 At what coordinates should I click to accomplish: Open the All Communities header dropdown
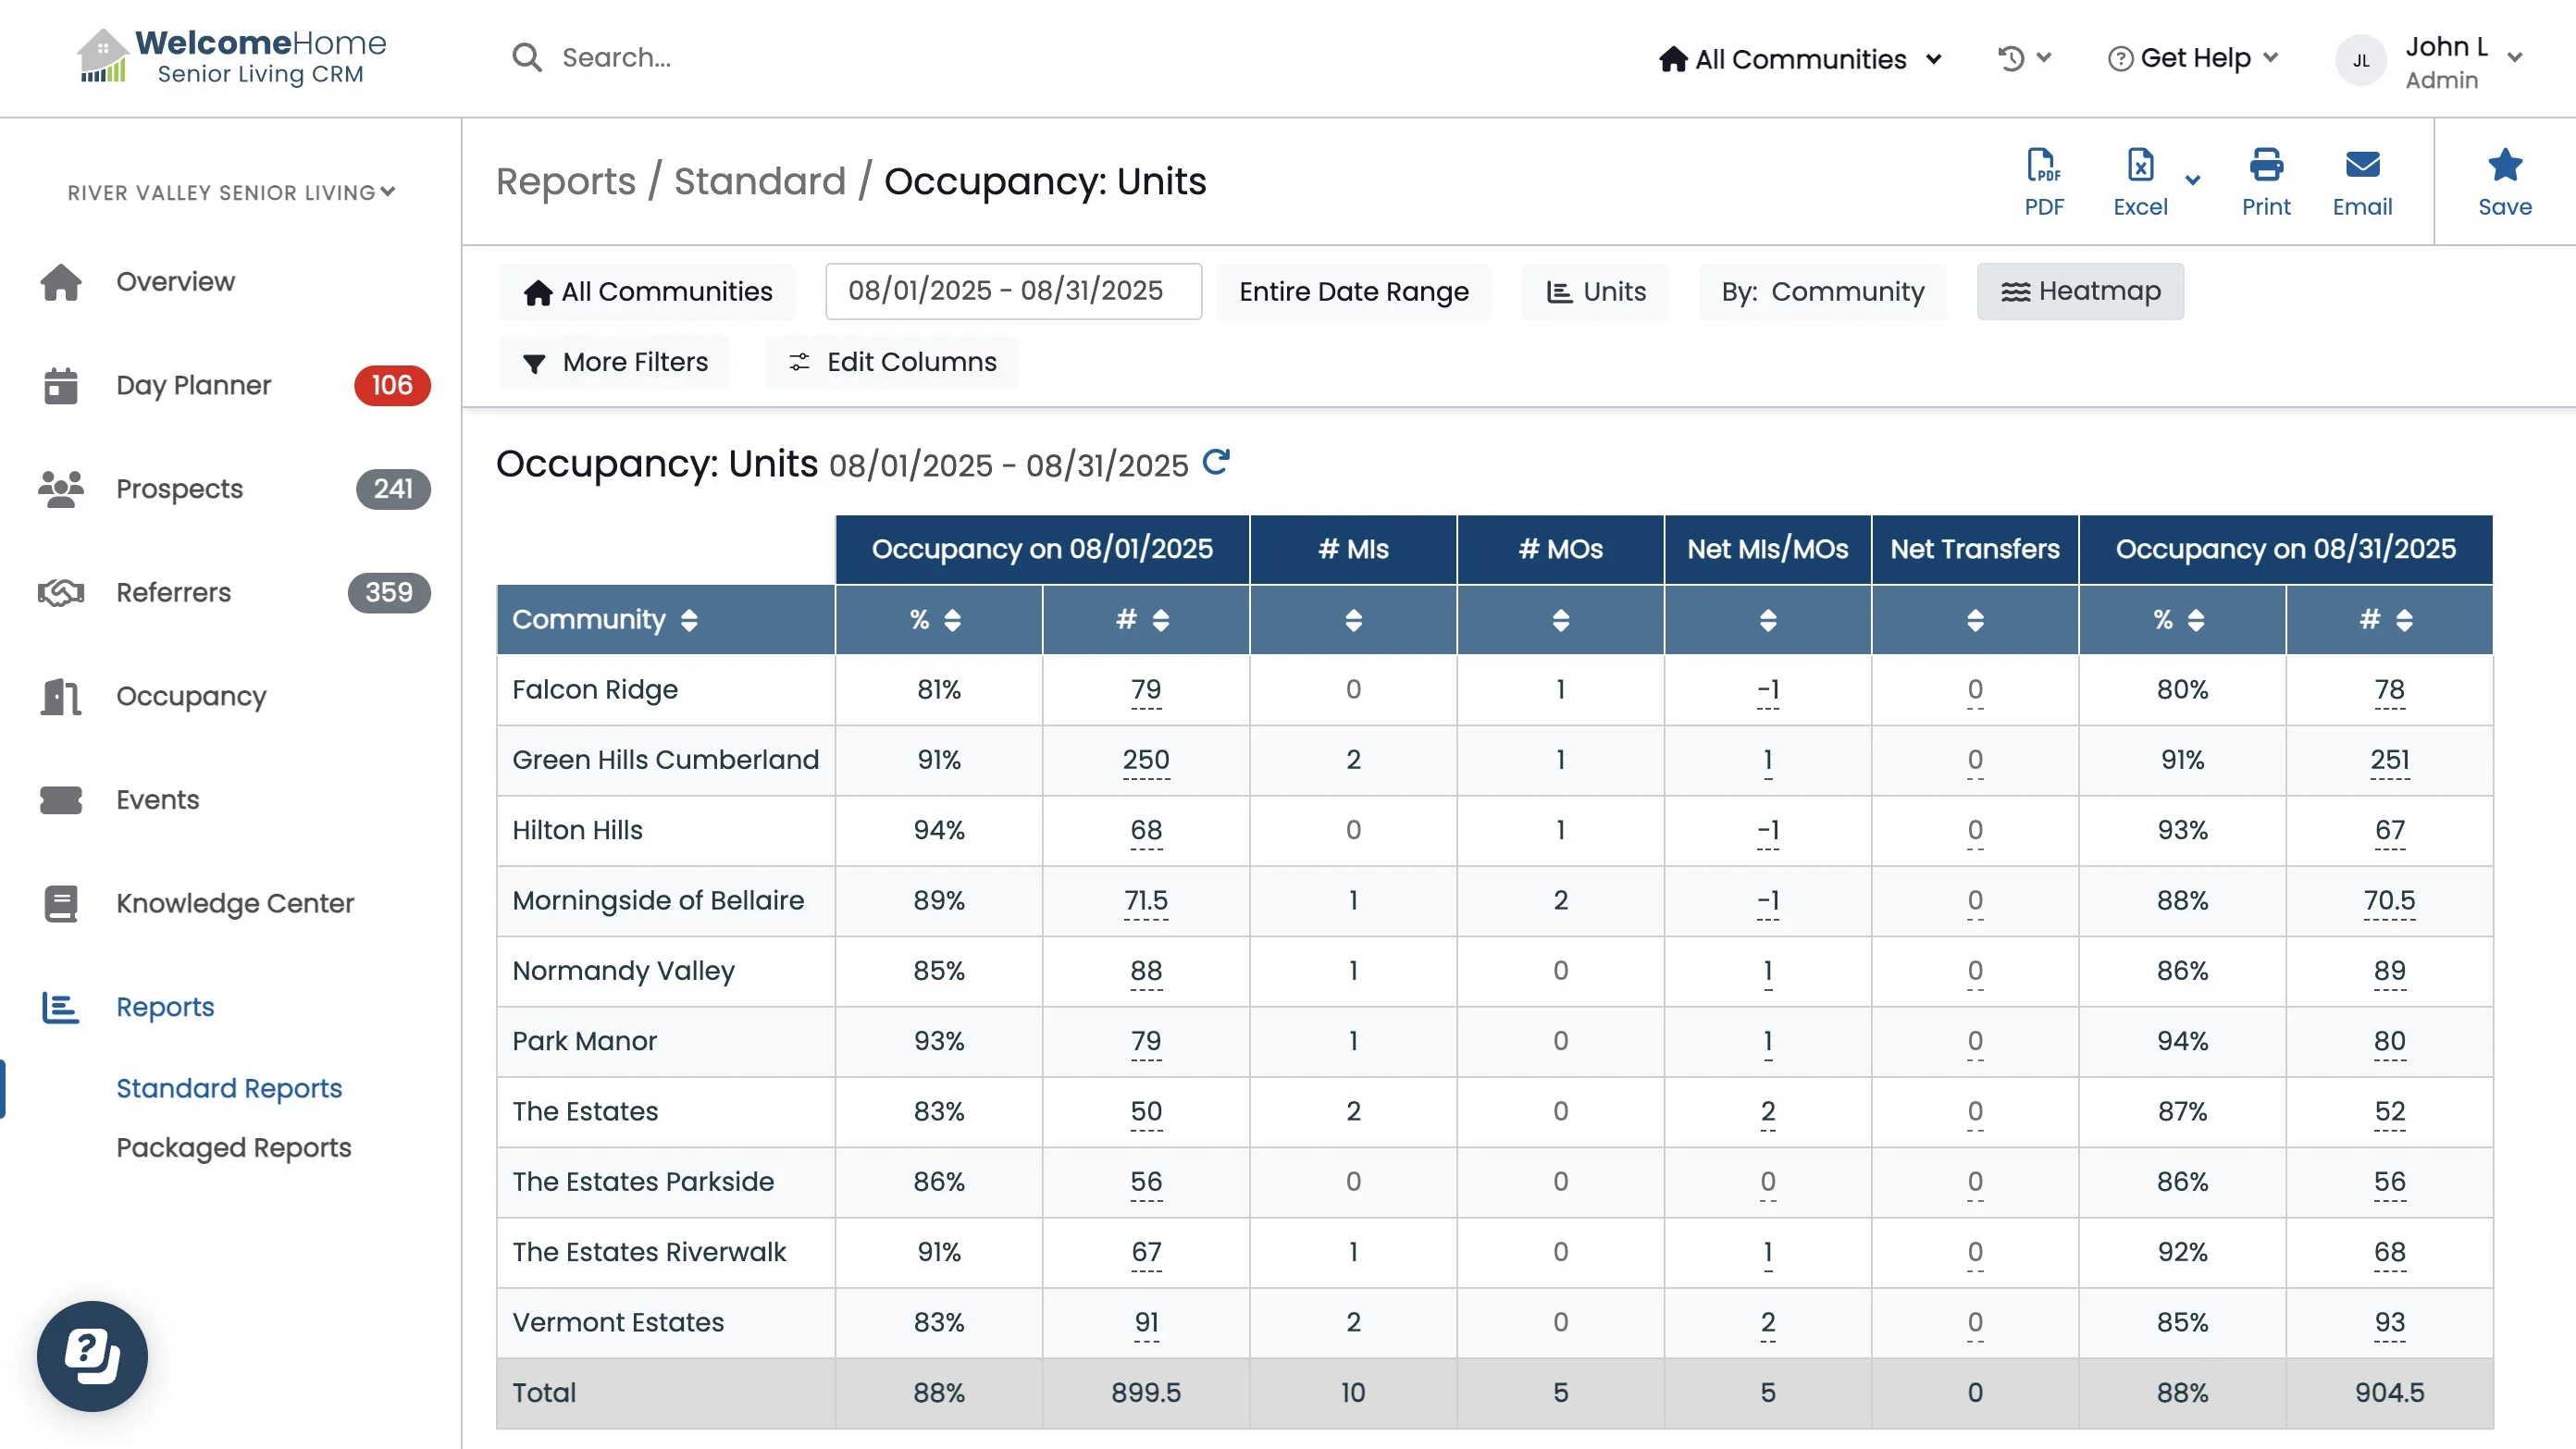1799,59
